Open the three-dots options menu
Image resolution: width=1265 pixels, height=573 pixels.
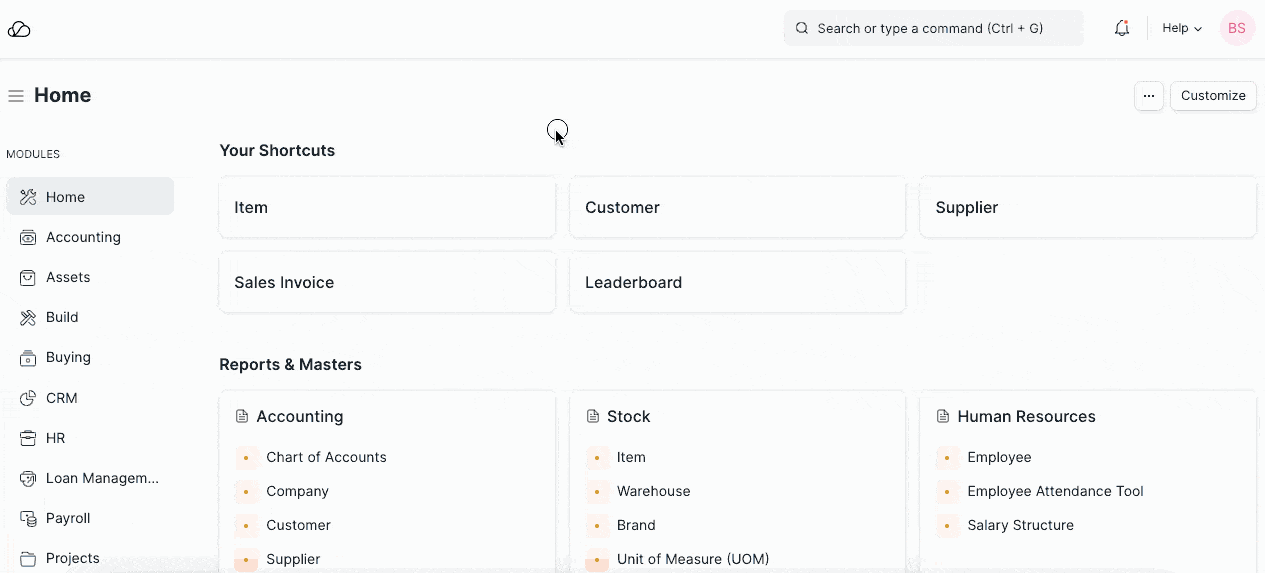click(1149, 96)
